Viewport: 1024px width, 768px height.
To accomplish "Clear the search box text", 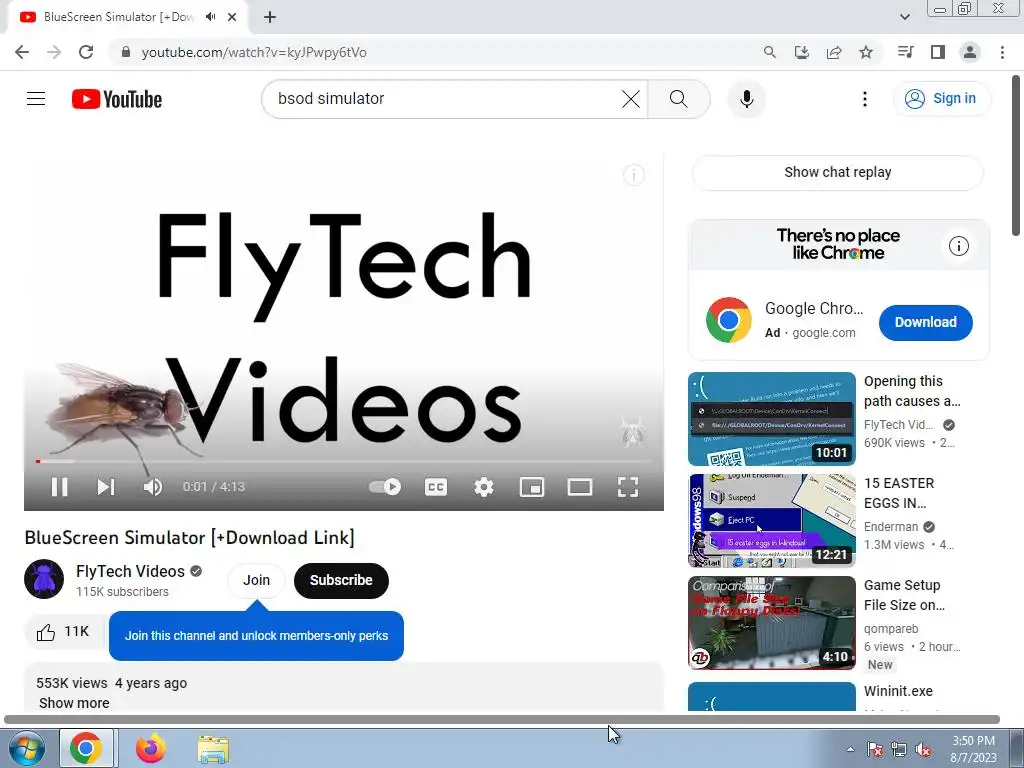I will 631,99.
